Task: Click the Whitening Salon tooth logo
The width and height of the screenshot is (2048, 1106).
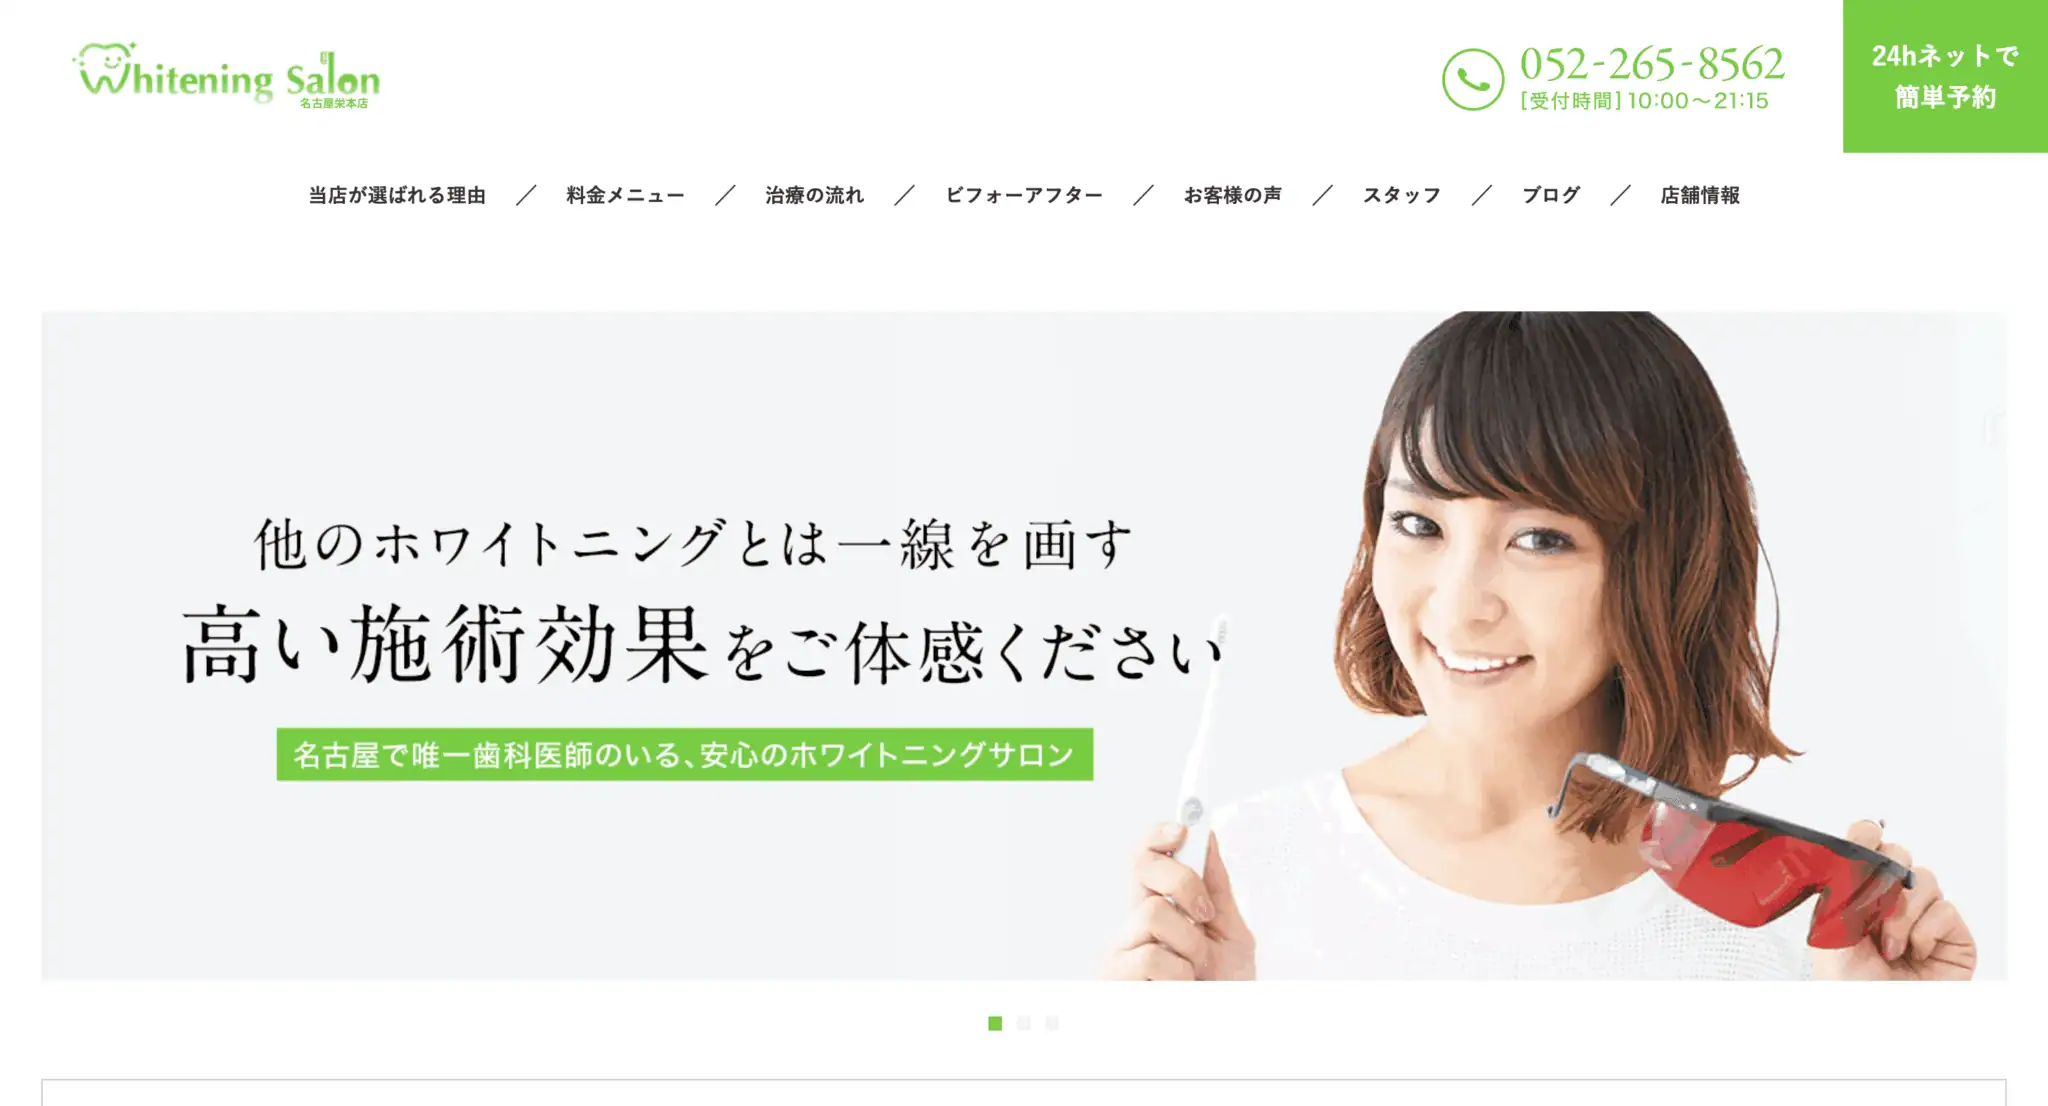Action: tap(227, 74)
